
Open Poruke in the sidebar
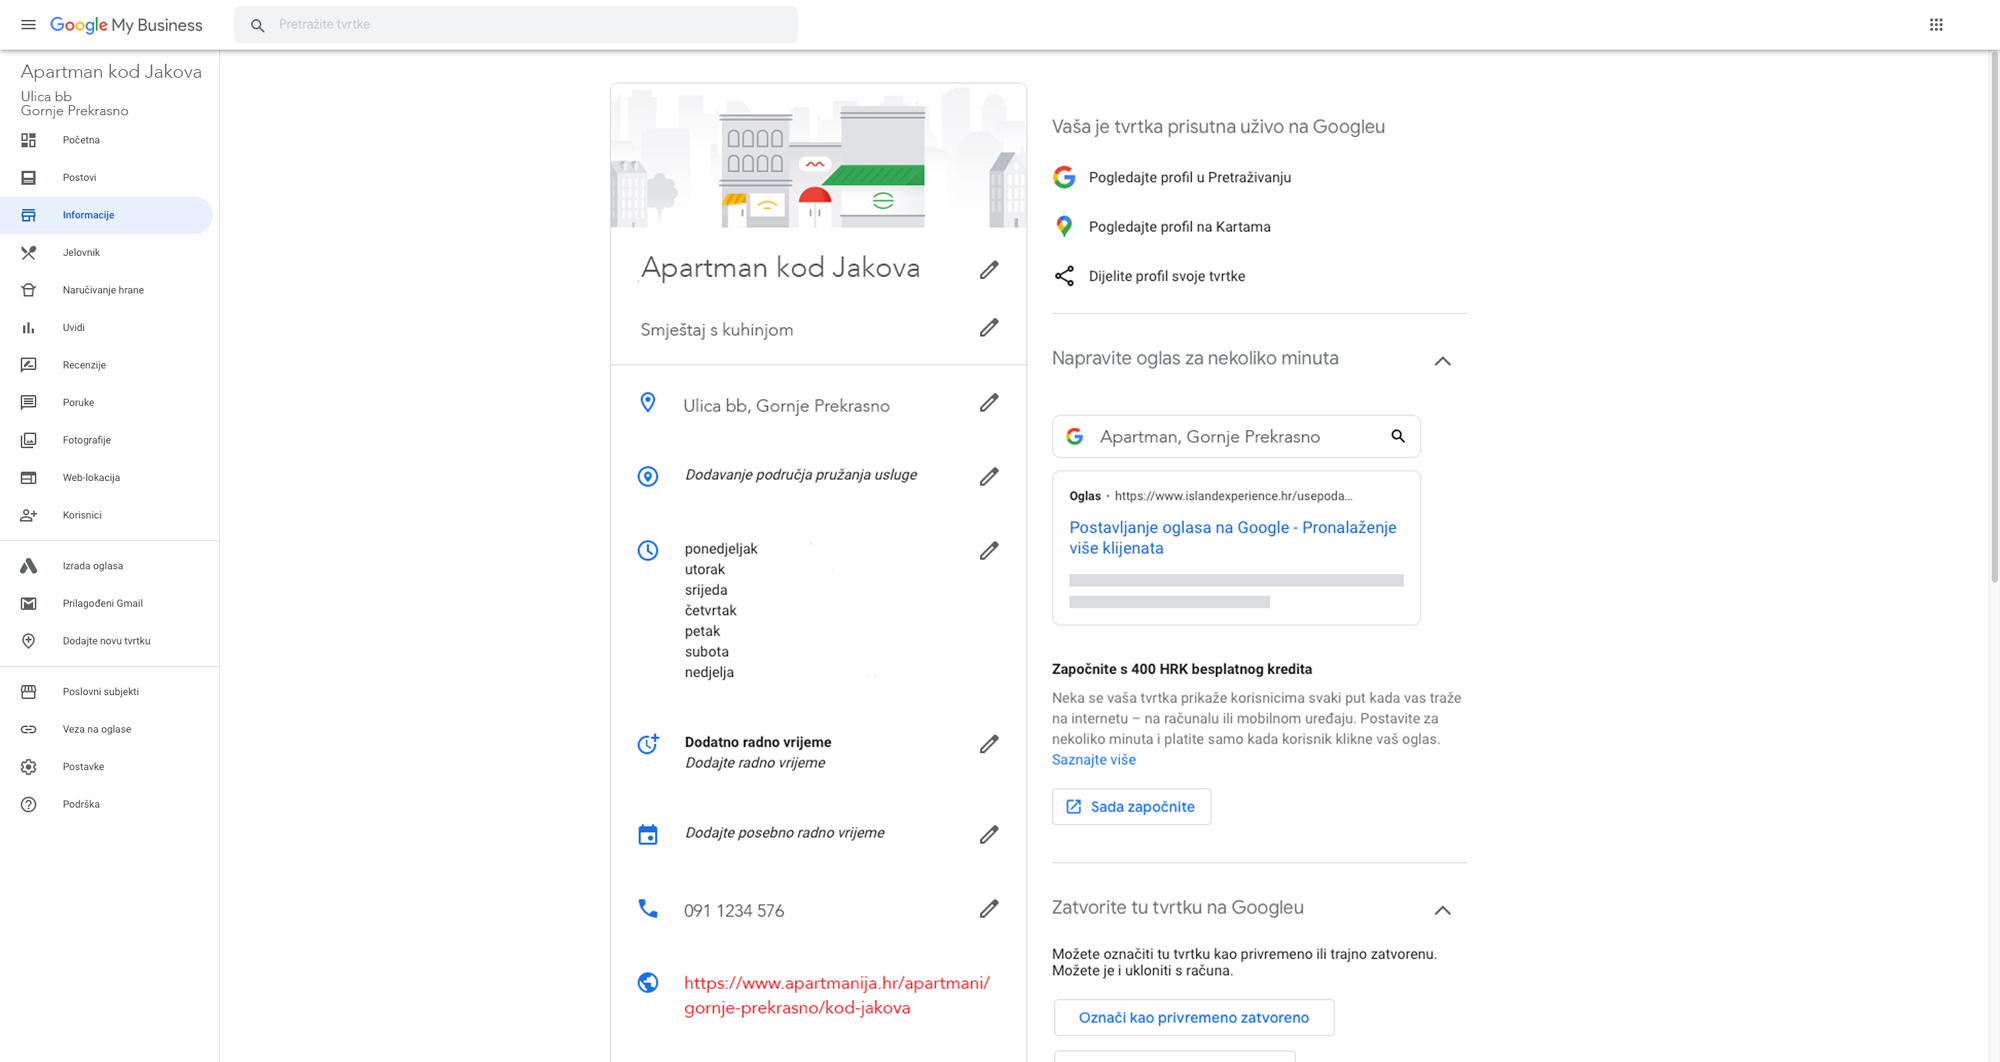106,403
